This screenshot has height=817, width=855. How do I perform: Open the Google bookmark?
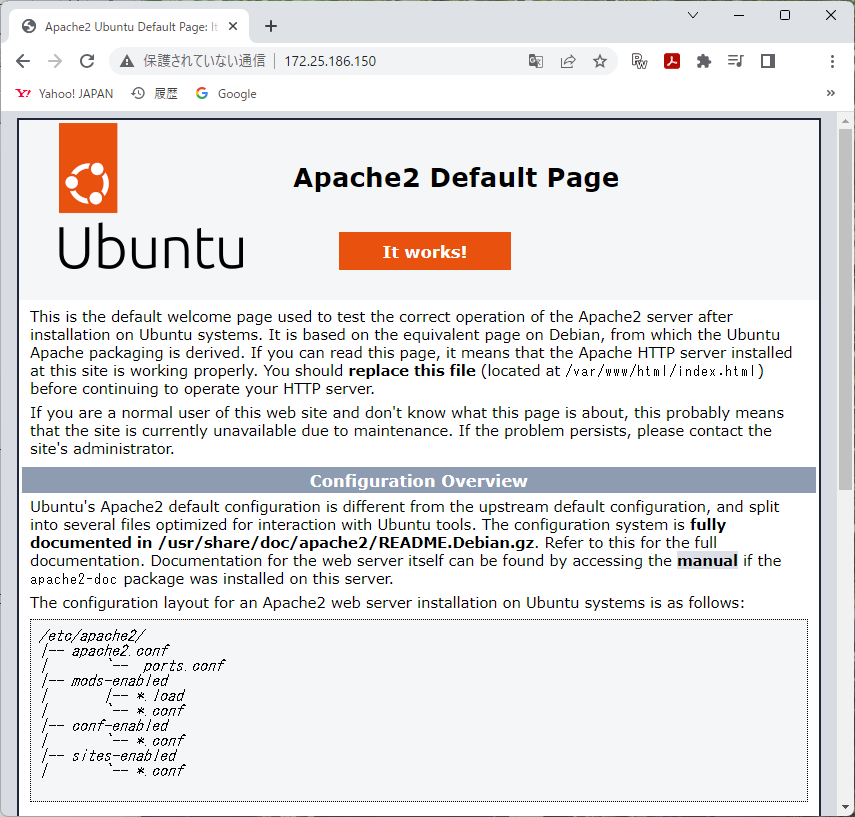226,94
